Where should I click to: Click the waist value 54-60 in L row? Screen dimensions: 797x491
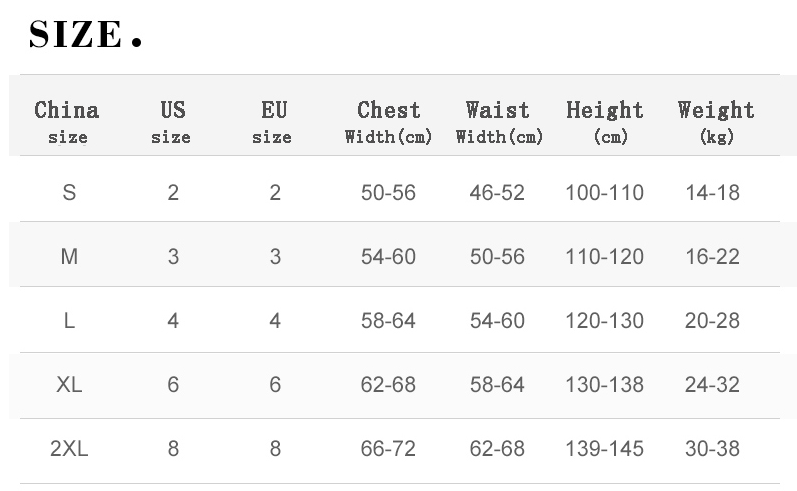(x=497, y=321)
